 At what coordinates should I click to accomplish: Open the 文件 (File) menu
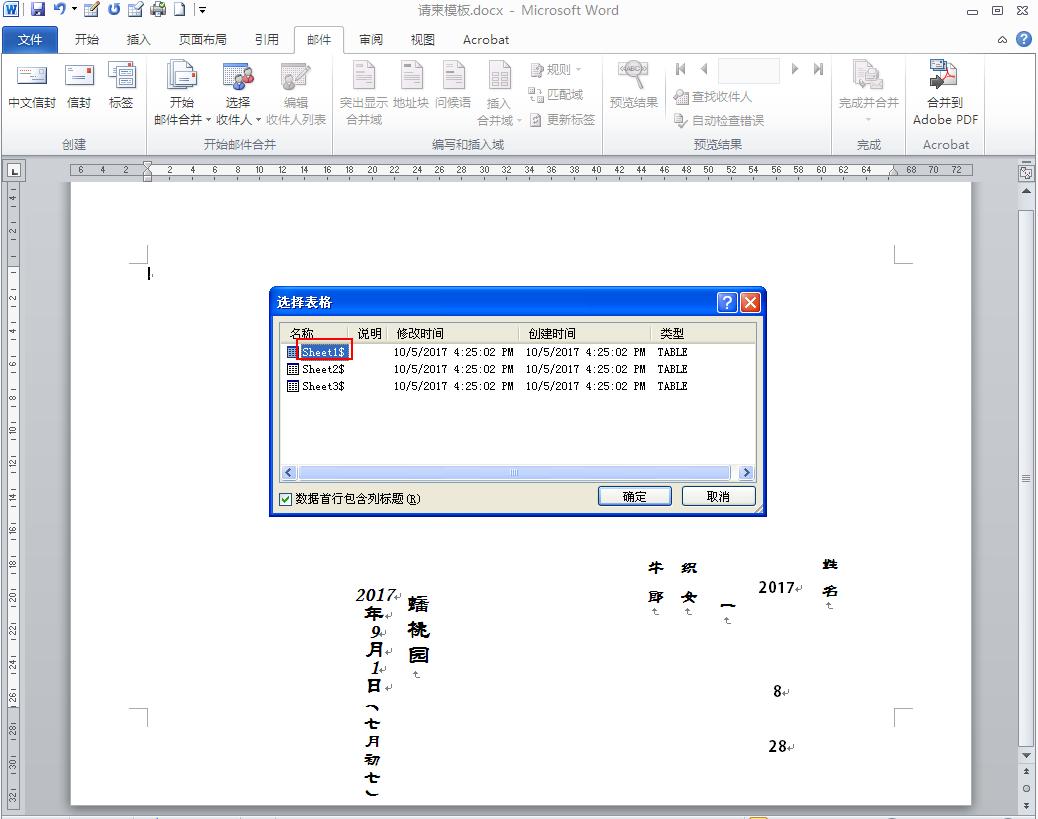click(30, 40)
